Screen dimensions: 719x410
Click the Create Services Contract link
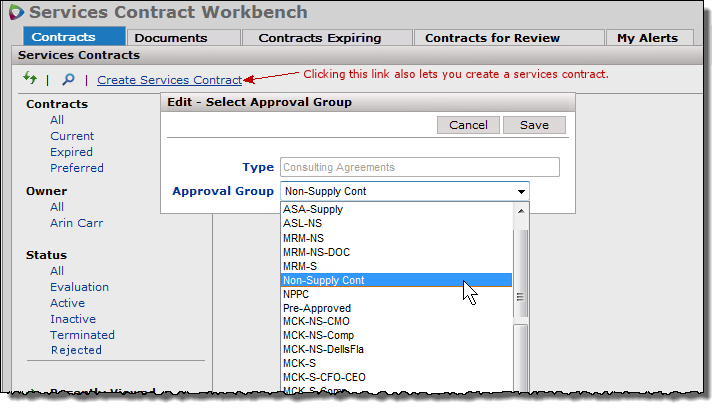[169, 80]
